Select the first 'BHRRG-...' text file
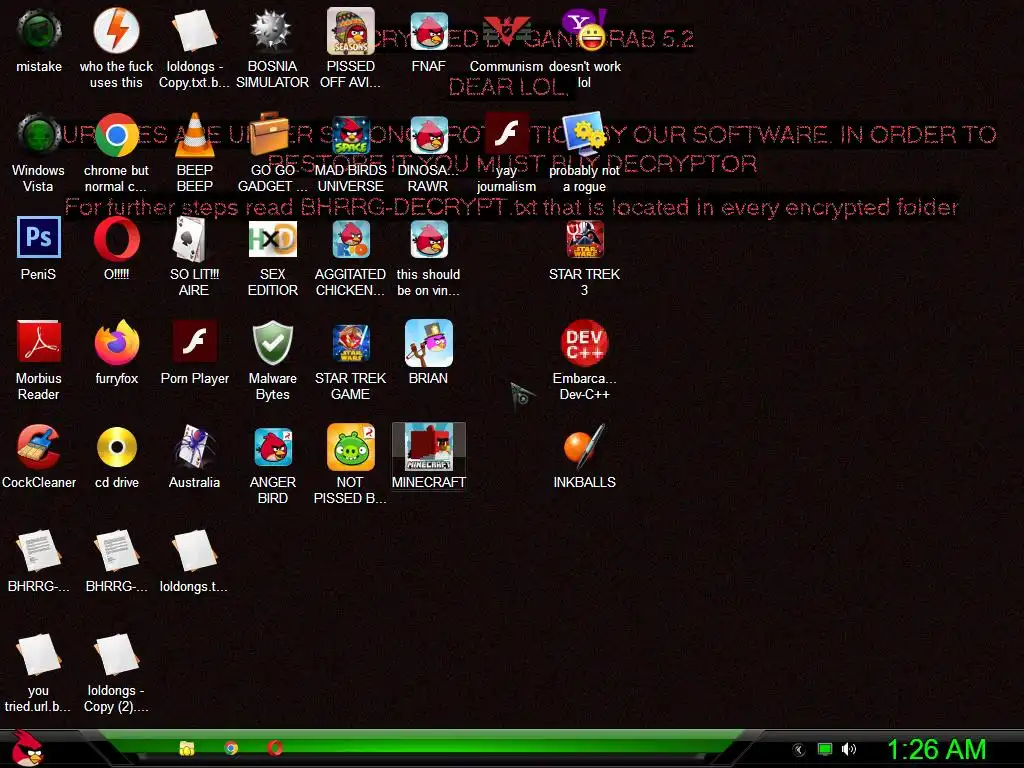Image resolution: width=1024 pixels, height=768 pixels. 39,551
